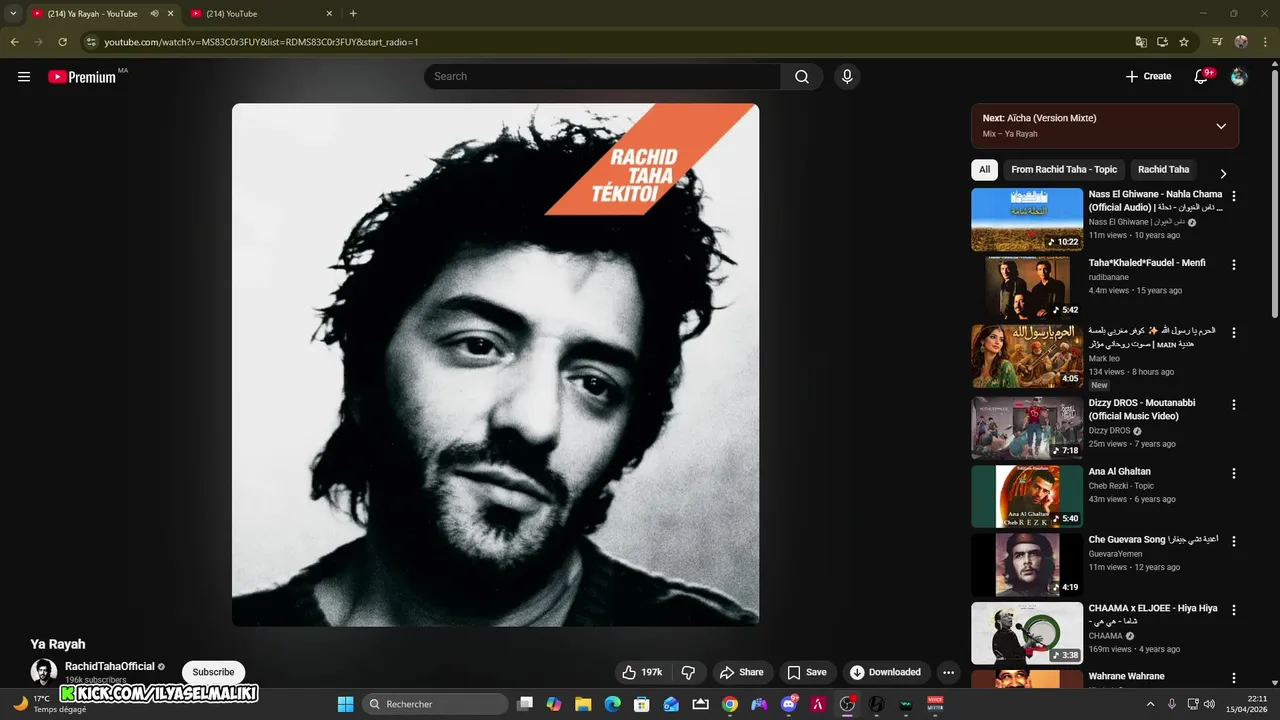
Task: Like the Ya Rayah video
Action: point(642,672)
